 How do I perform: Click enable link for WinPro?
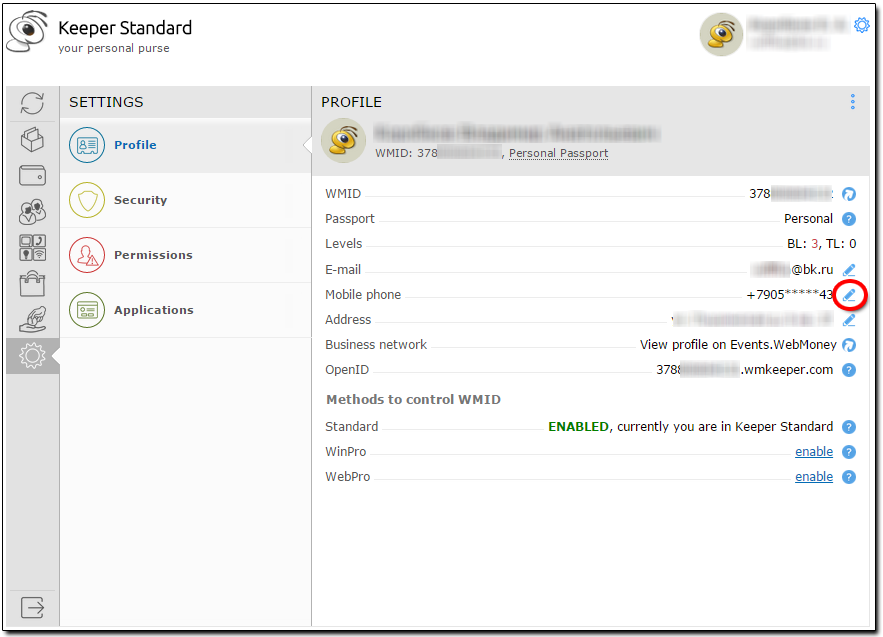click(813, 452)
